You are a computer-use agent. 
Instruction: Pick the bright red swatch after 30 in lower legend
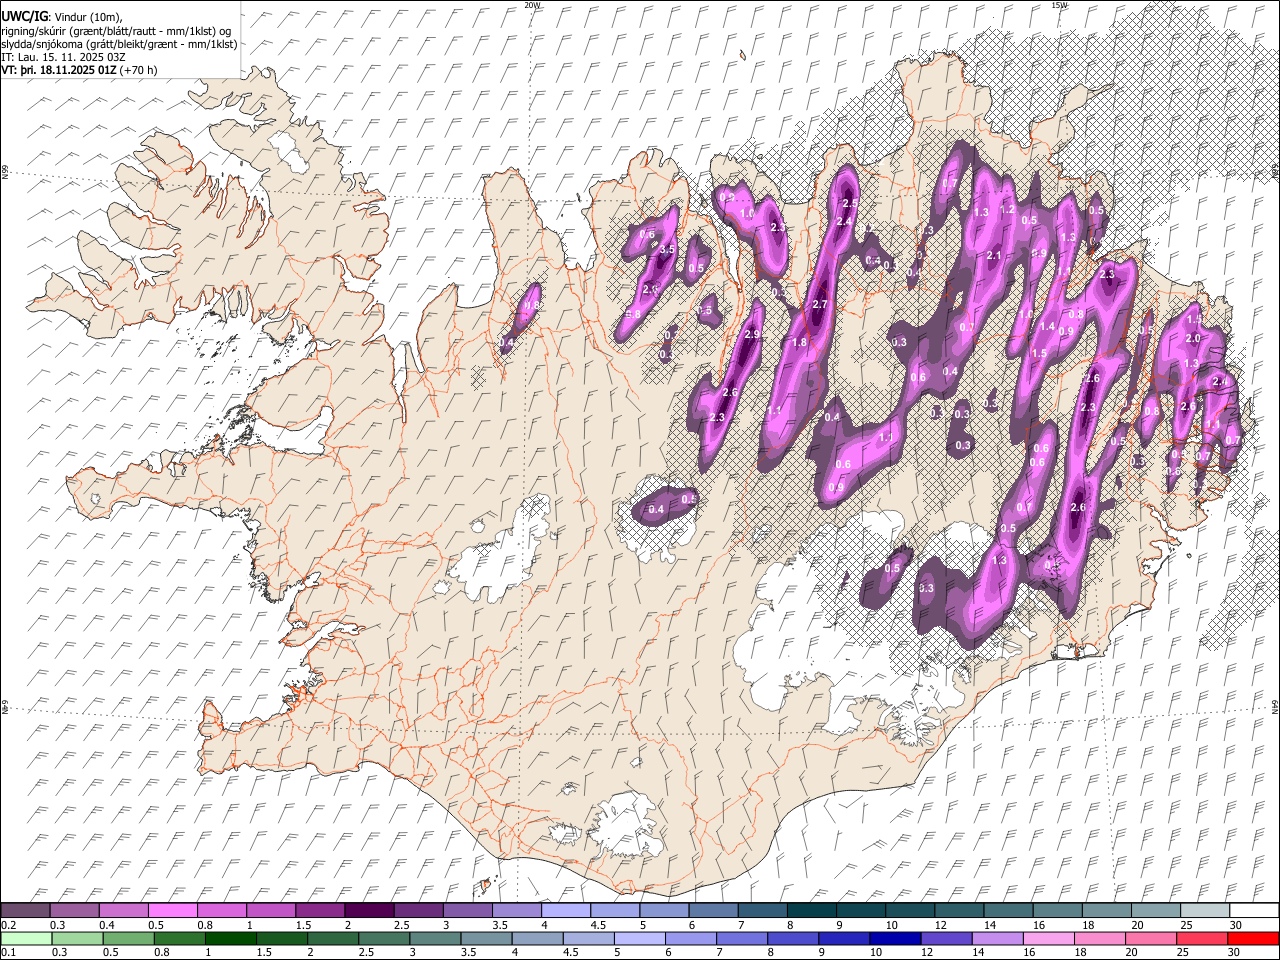[x=1254, y=939]
